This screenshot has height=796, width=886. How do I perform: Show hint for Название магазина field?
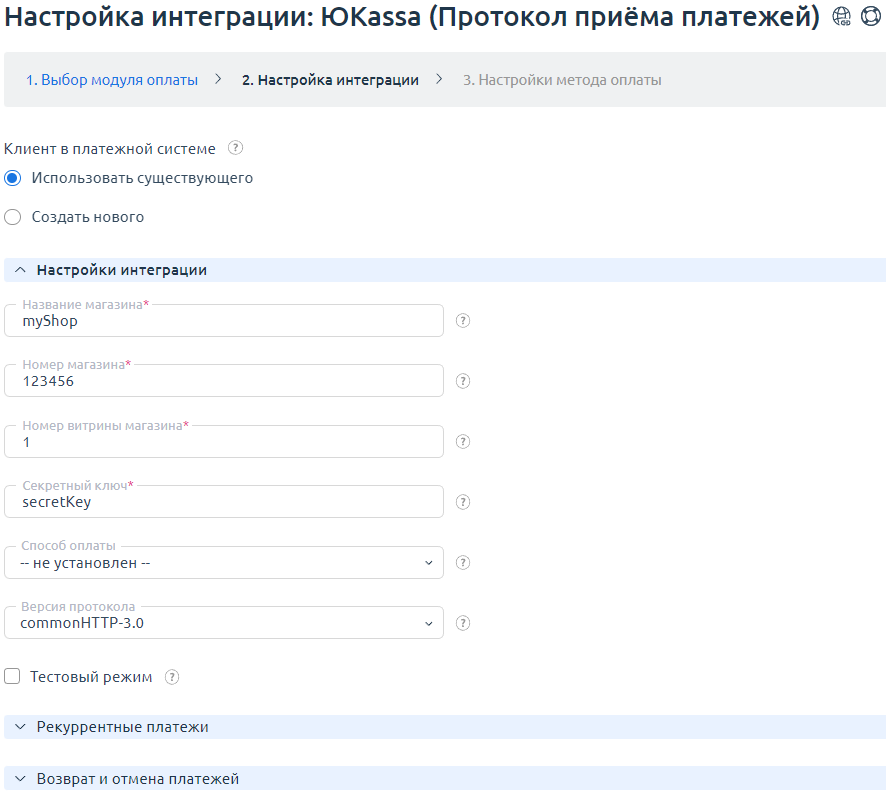463,321
